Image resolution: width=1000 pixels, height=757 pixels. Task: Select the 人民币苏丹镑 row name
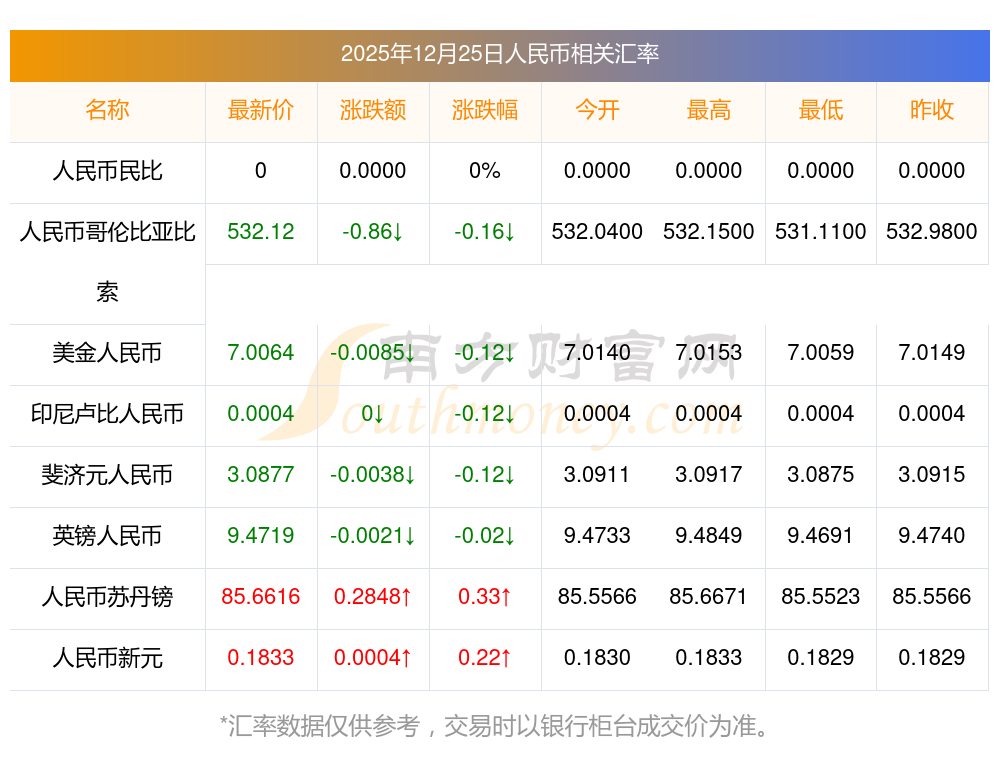[107, 597]
